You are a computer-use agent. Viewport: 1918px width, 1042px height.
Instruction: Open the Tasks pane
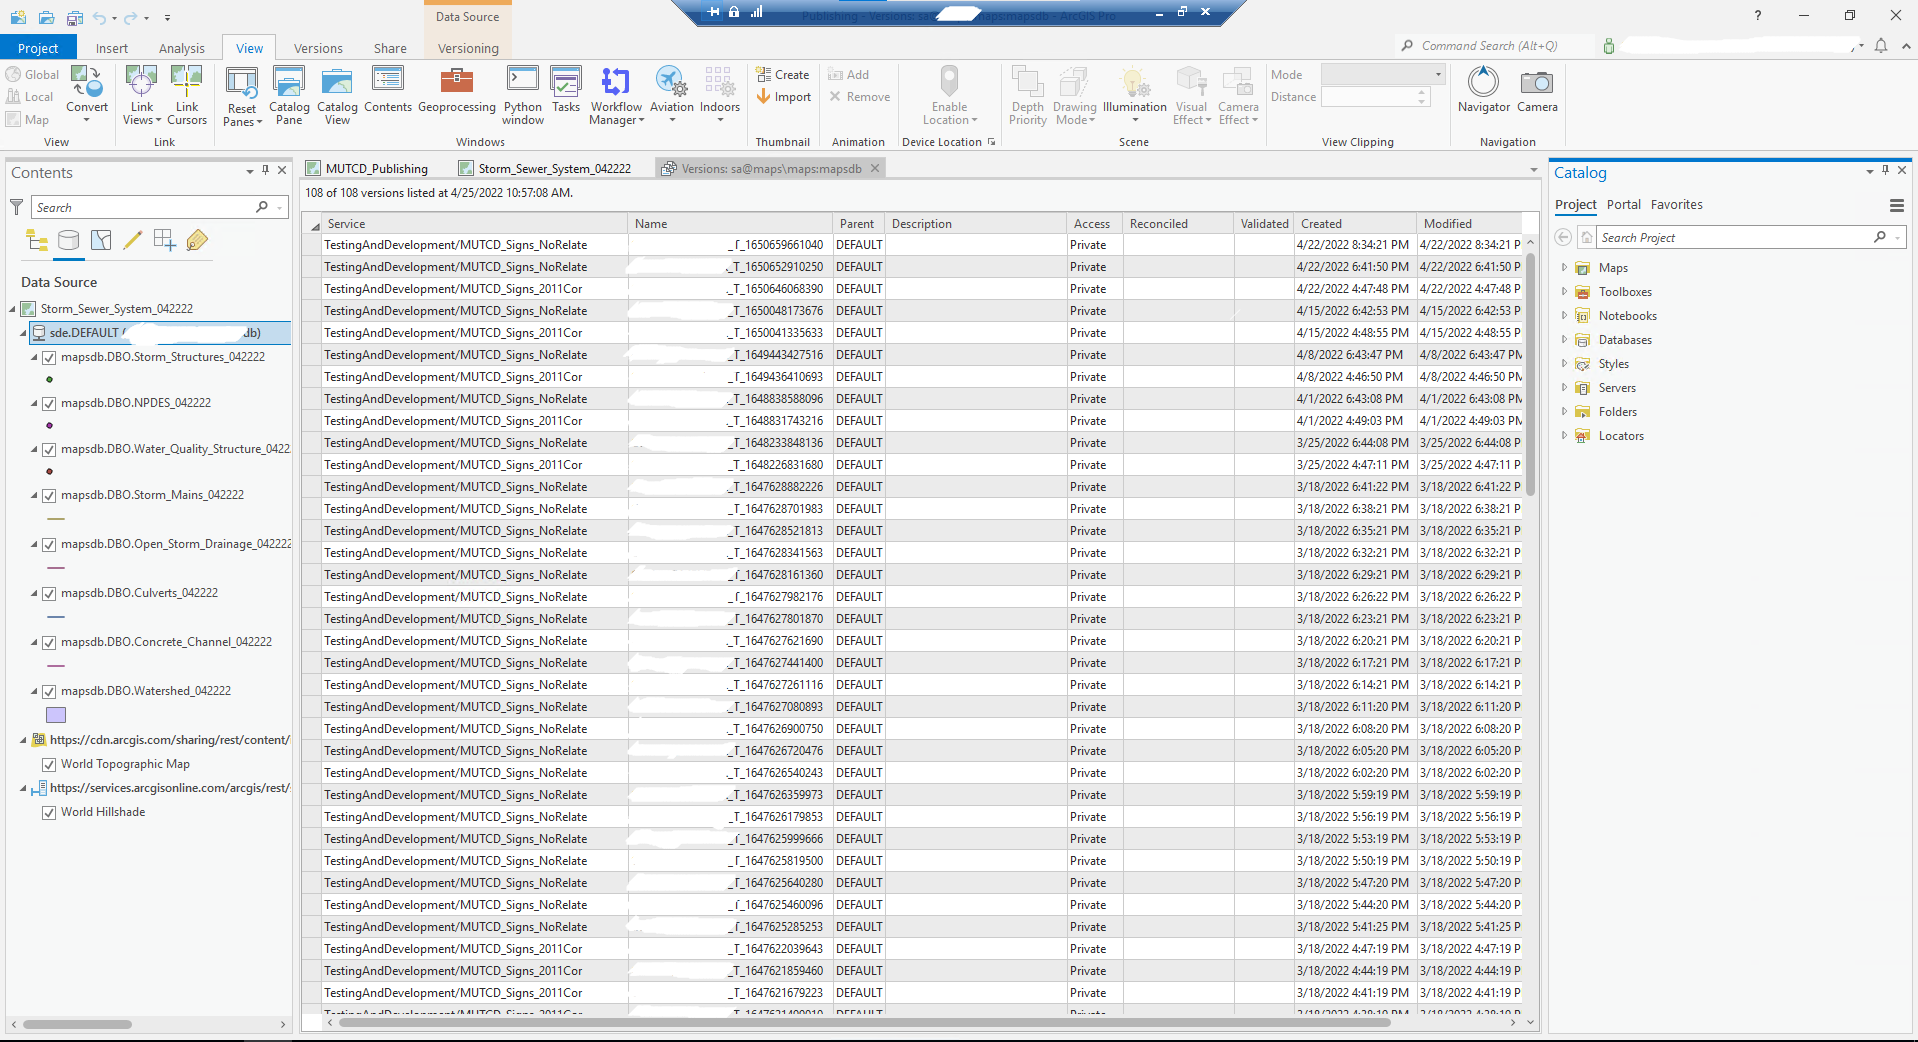click(566, 95)
